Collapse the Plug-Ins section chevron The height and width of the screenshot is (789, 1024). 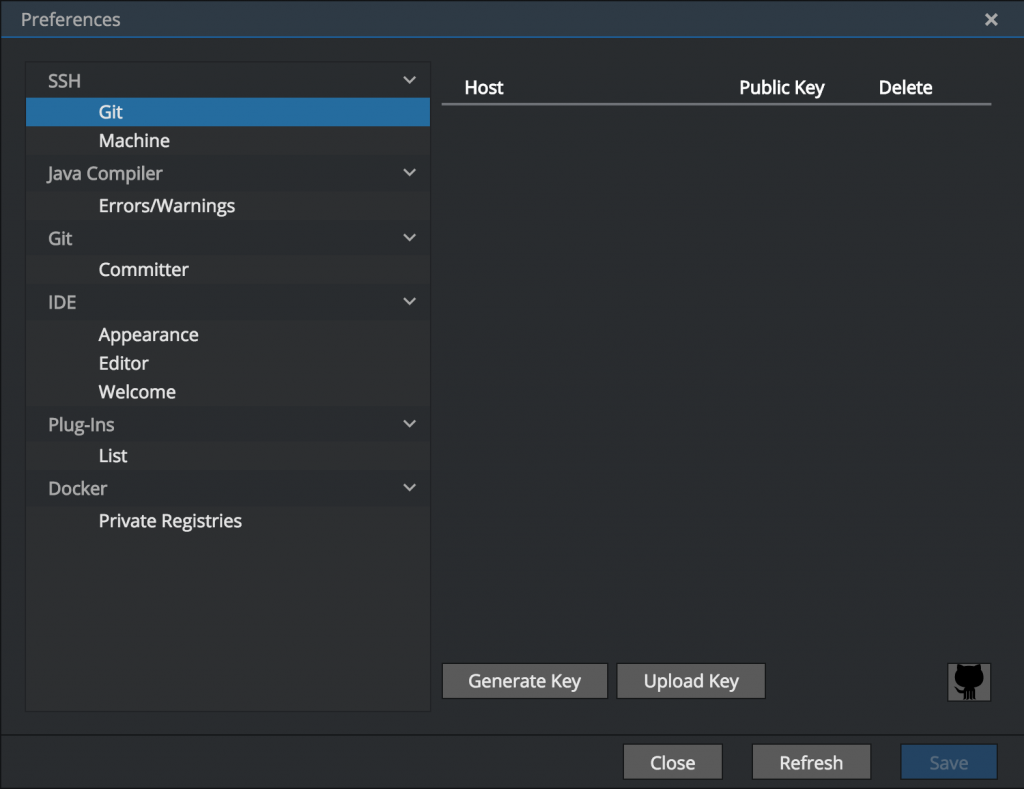point(409,424)
